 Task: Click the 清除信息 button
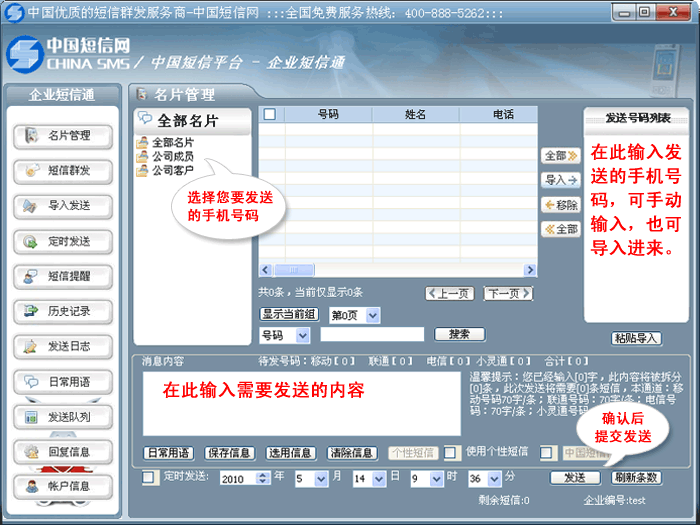pos(352,453)
